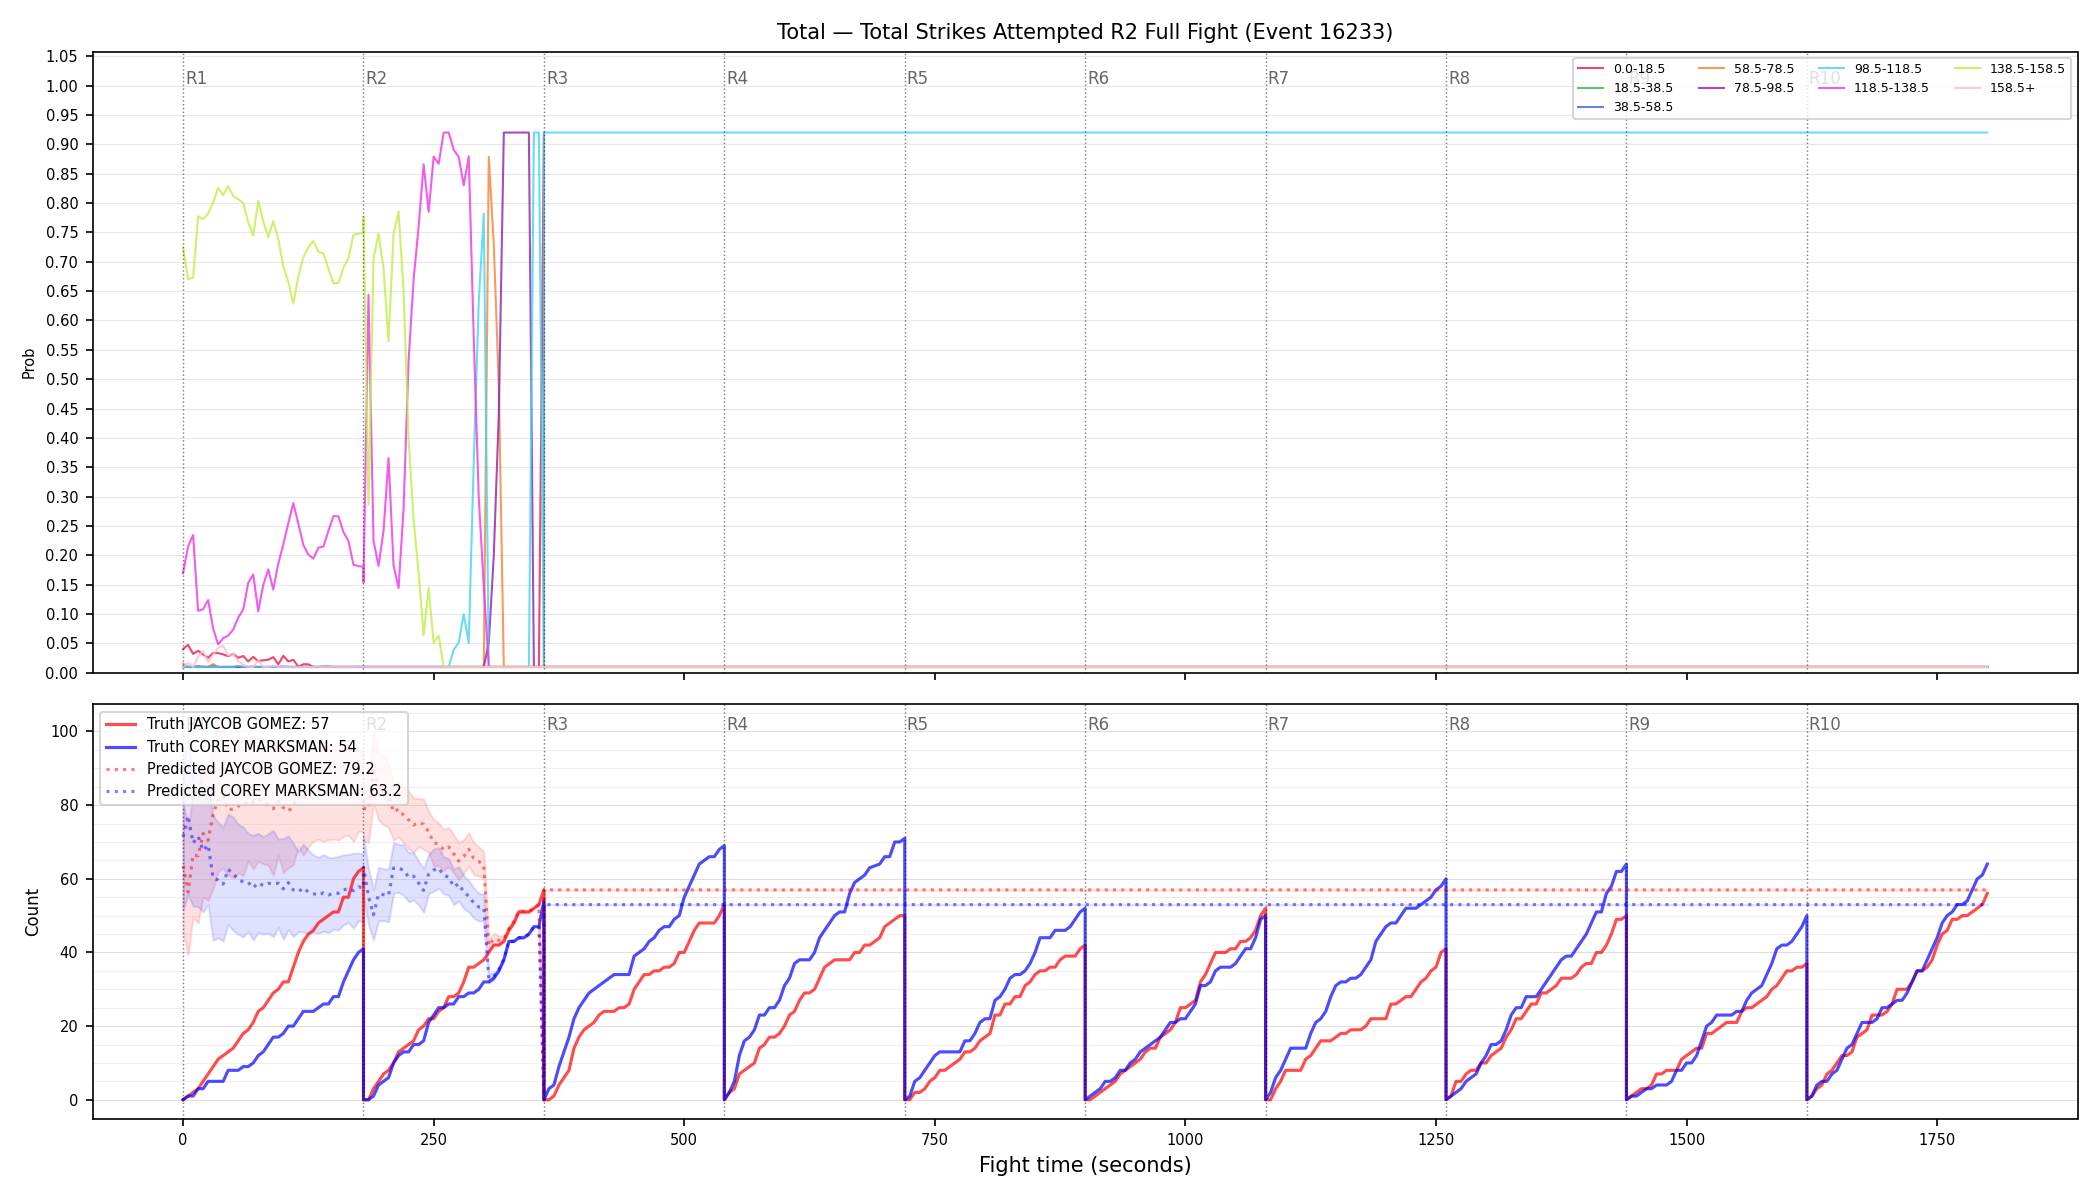This screenshot has height=1200, width=2100.
Task: Click the chart title text
Action: coord(1085,32)
